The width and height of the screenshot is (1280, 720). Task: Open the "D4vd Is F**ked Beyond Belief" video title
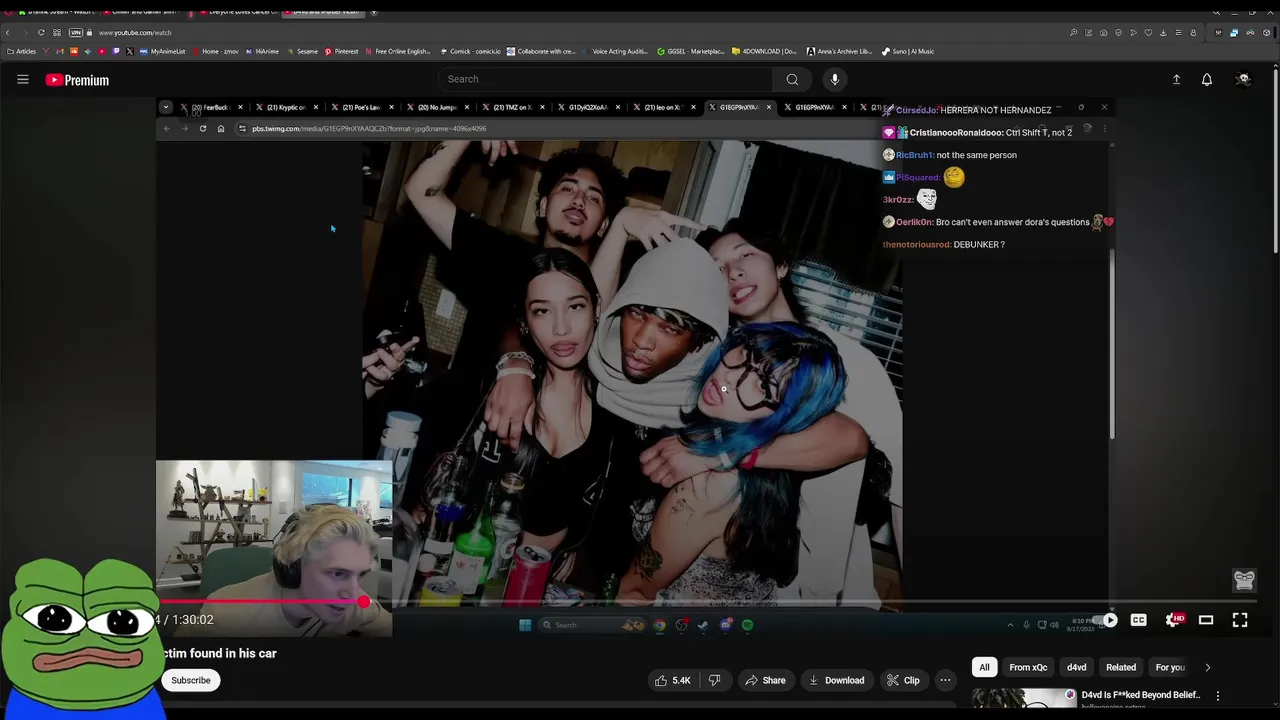coord(1141,695)
